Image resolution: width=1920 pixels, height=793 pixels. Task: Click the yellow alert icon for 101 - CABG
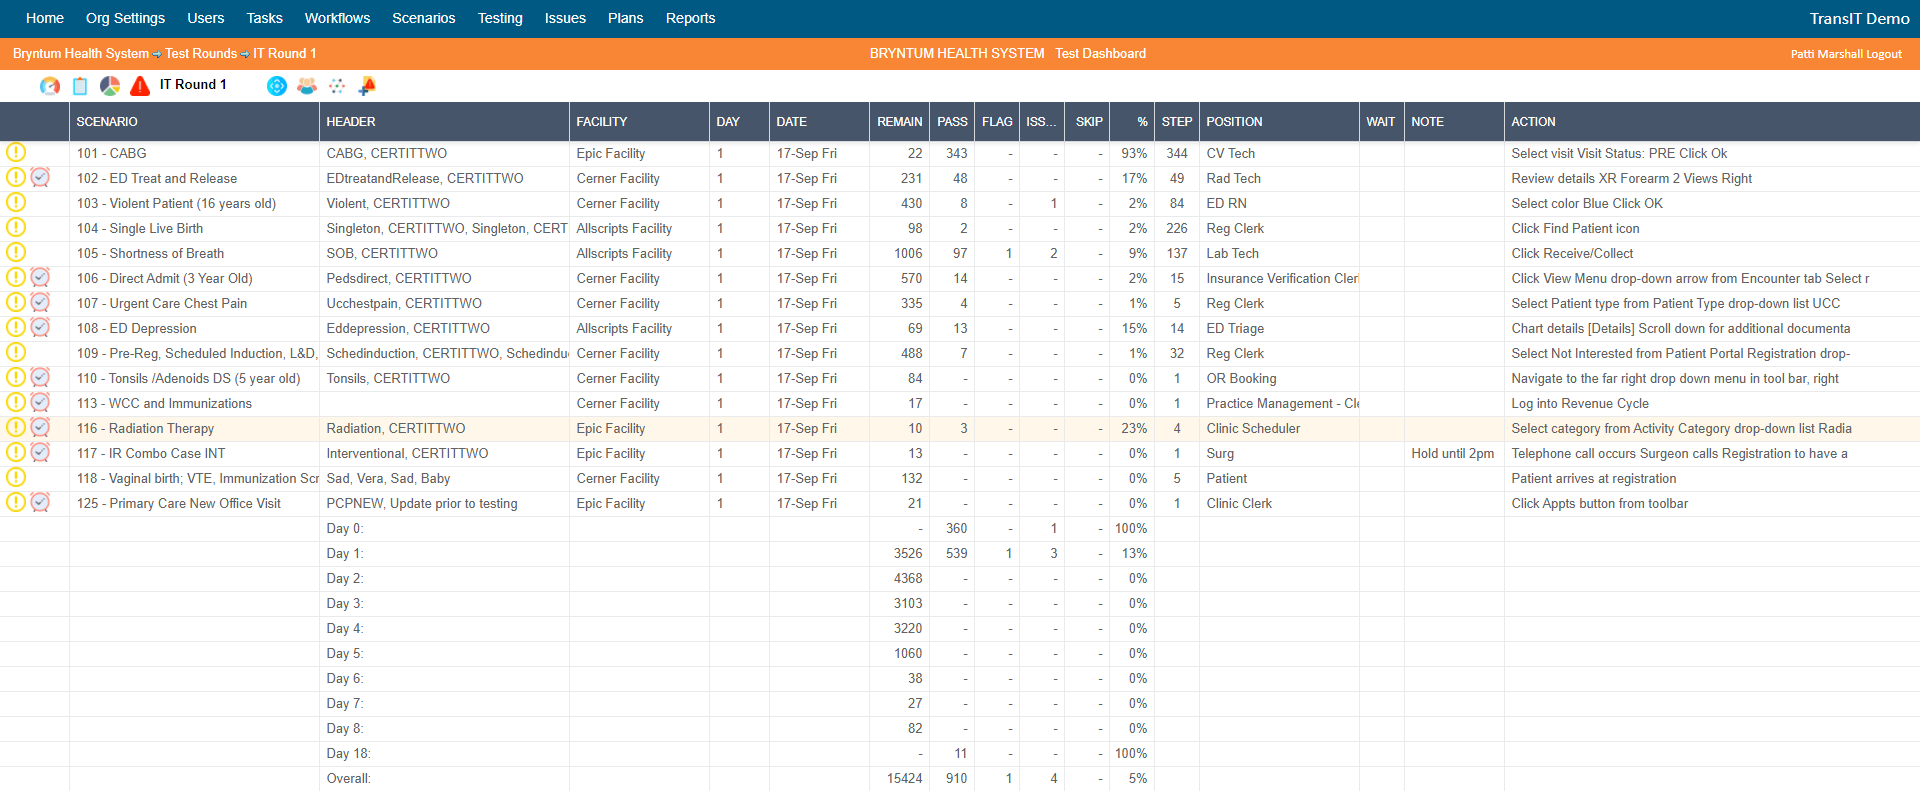(16, 153)
